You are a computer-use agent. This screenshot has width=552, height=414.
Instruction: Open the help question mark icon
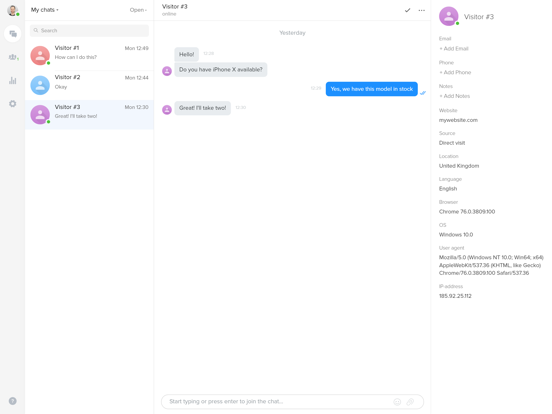tap(13, 401)
